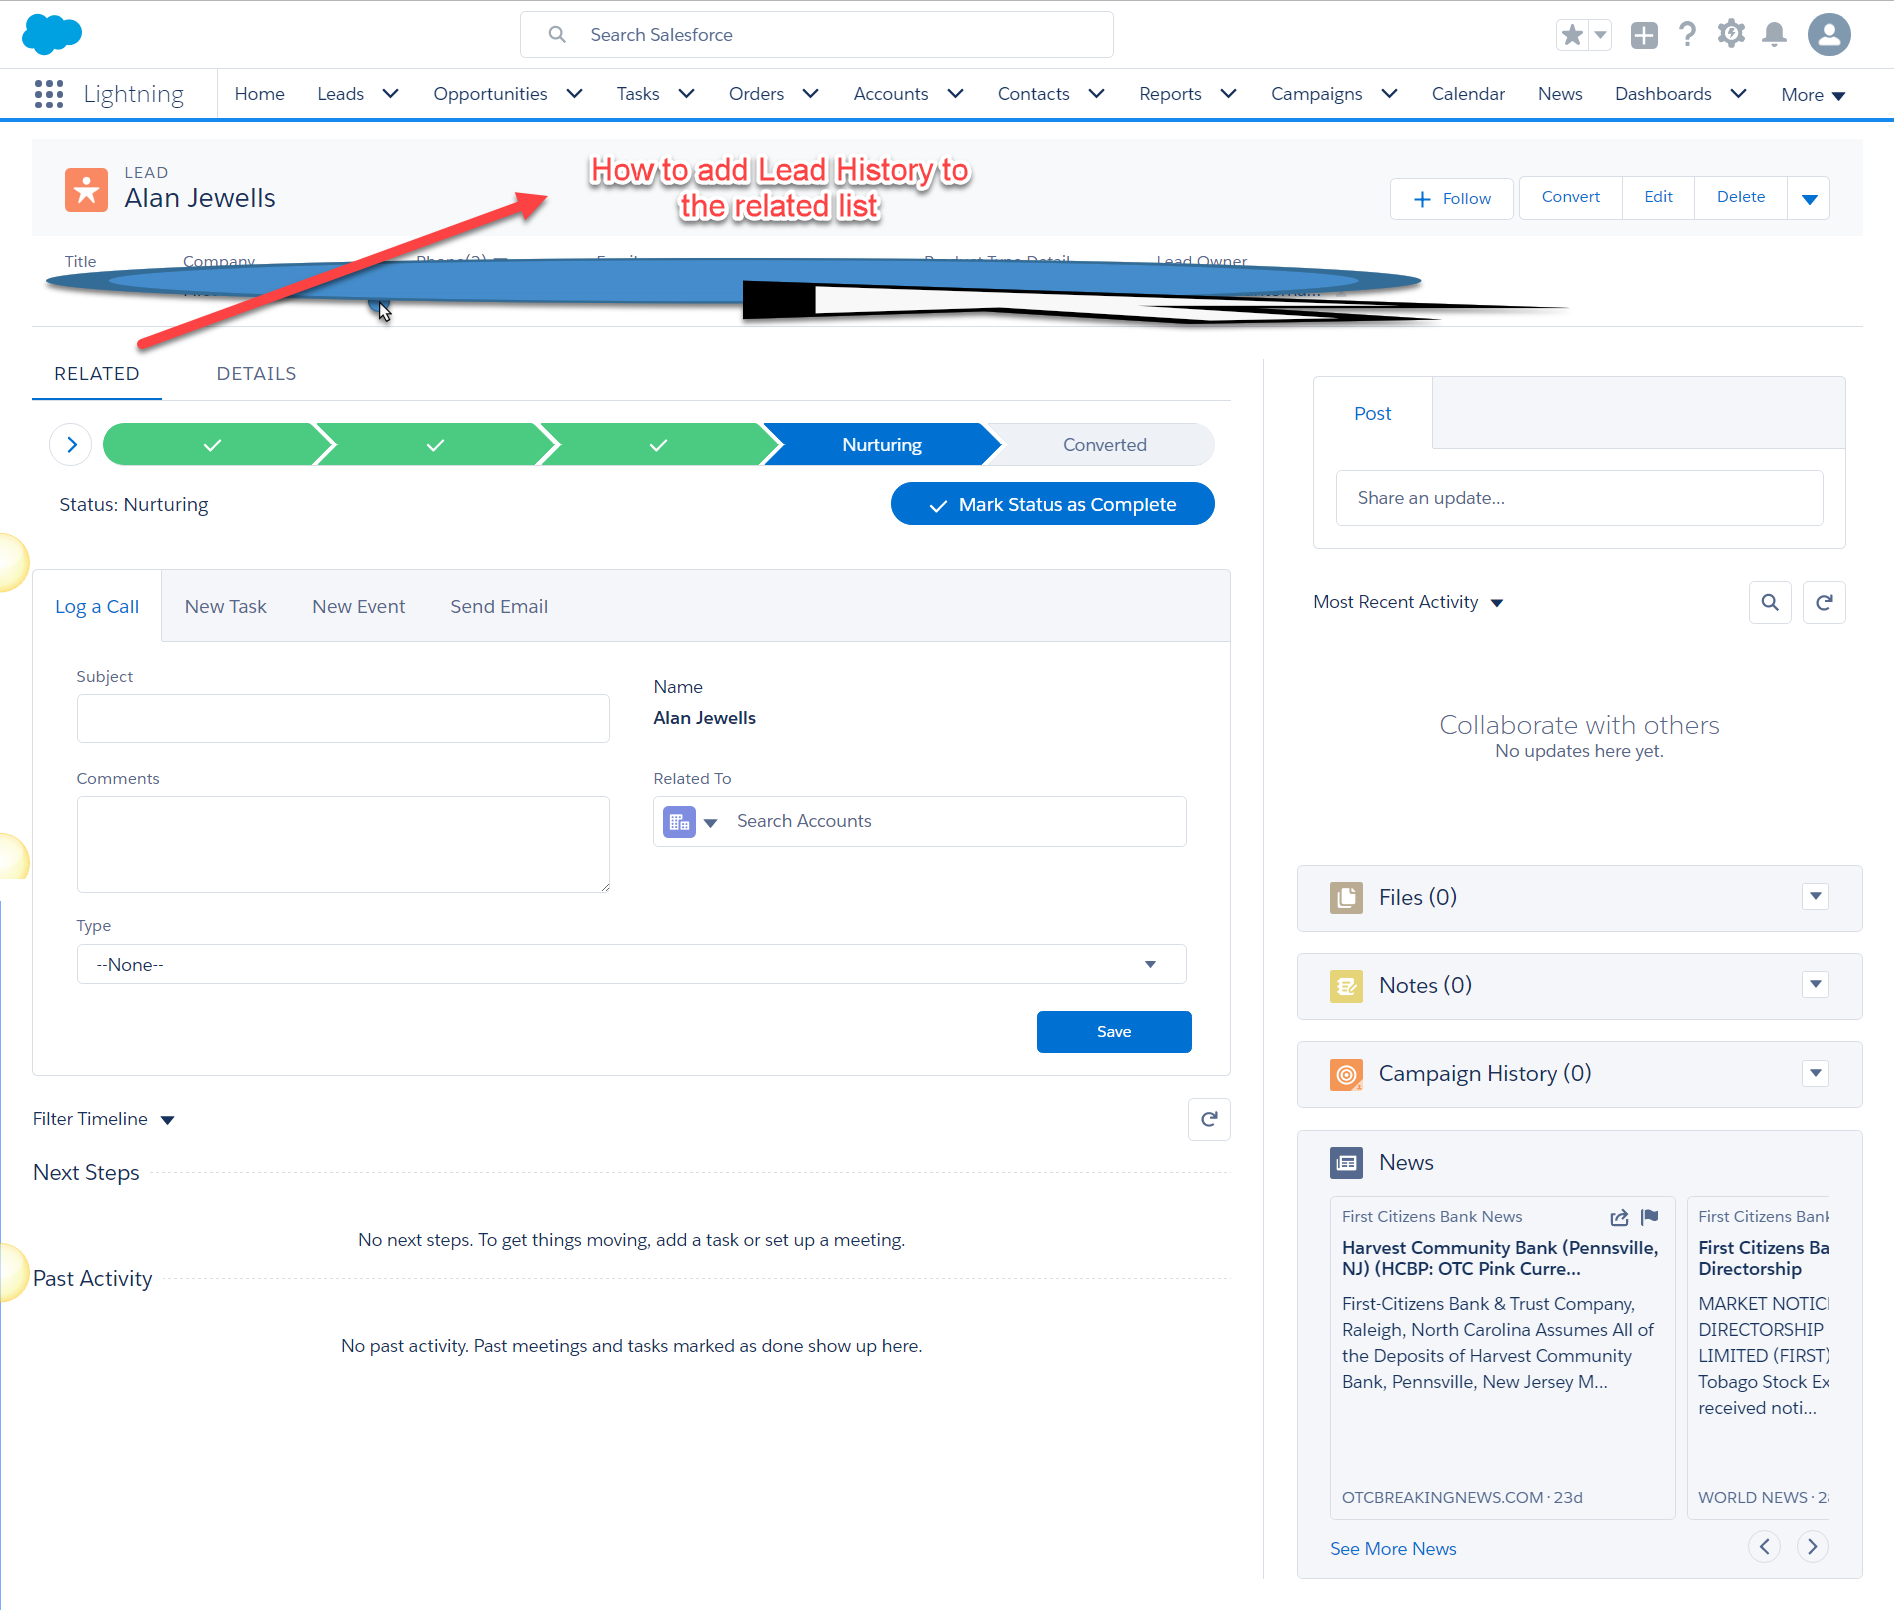Switch to the Send Email tab
Viewport: 1894px width, 1610px height.
point(499,607)
